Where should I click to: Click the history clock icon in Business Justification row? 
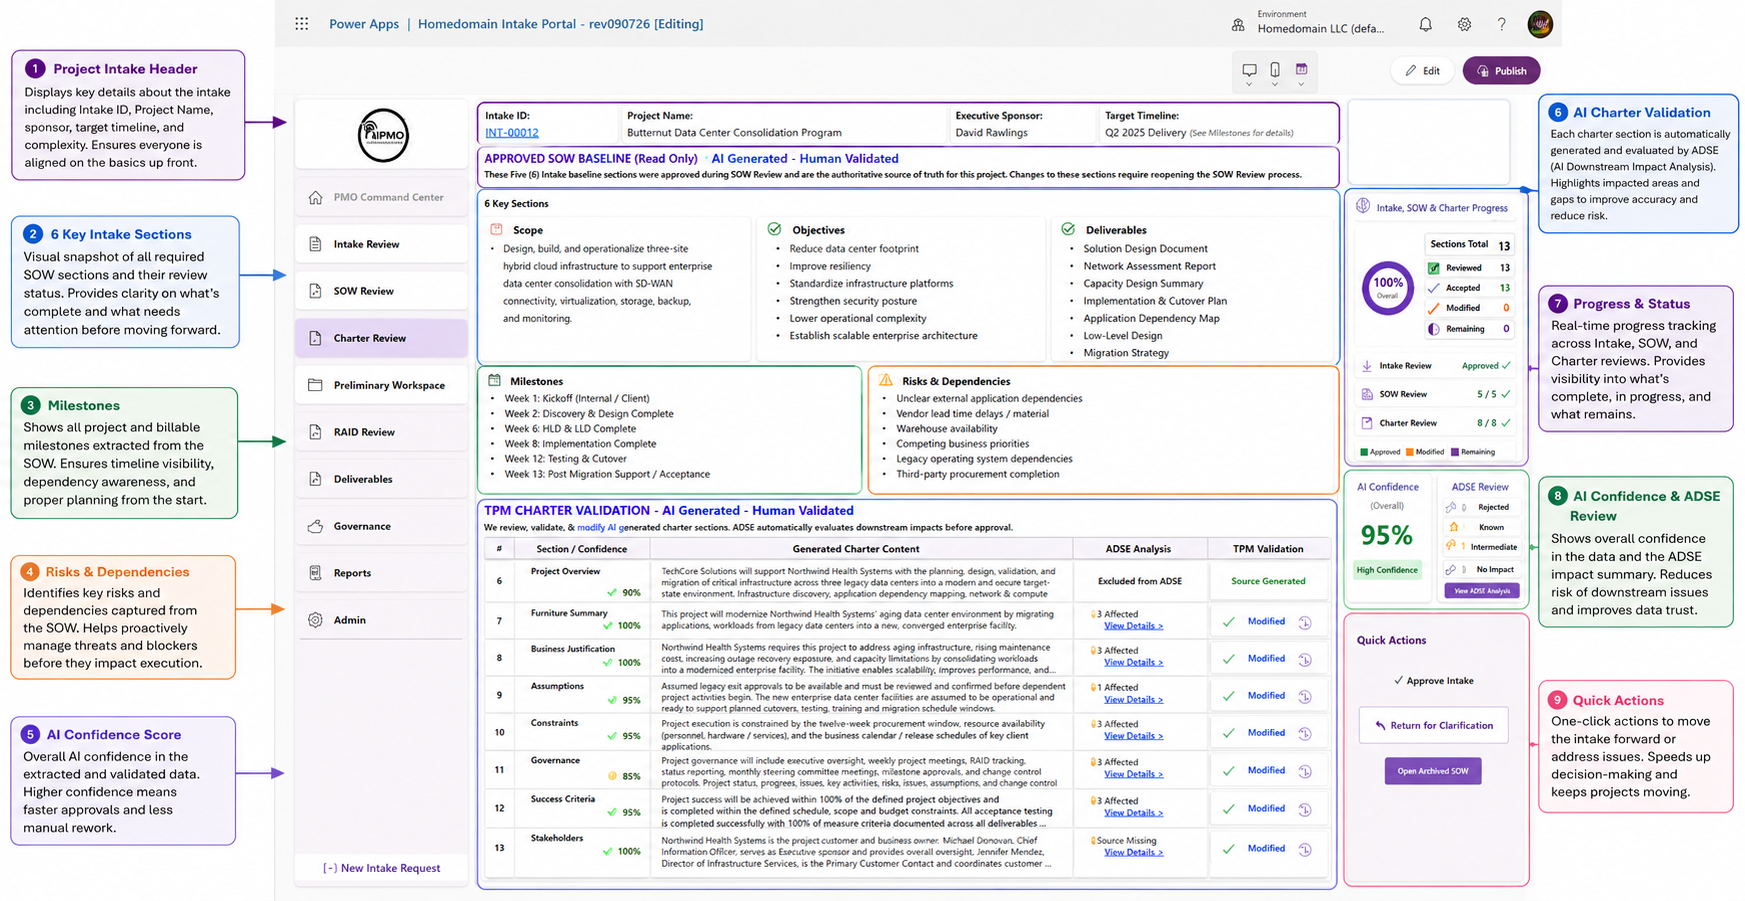1305,659
